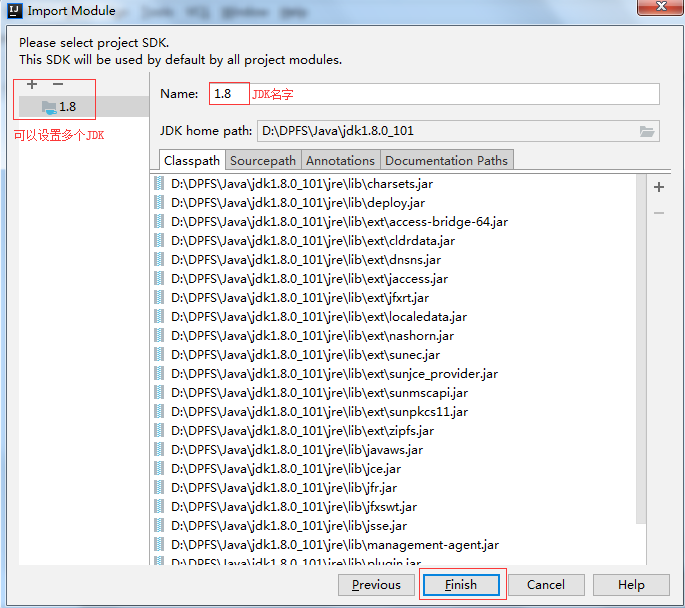Viewport: 685px width, 608px height.
Task: Select the cldrdata.jar row
Action: click(393, 241)
